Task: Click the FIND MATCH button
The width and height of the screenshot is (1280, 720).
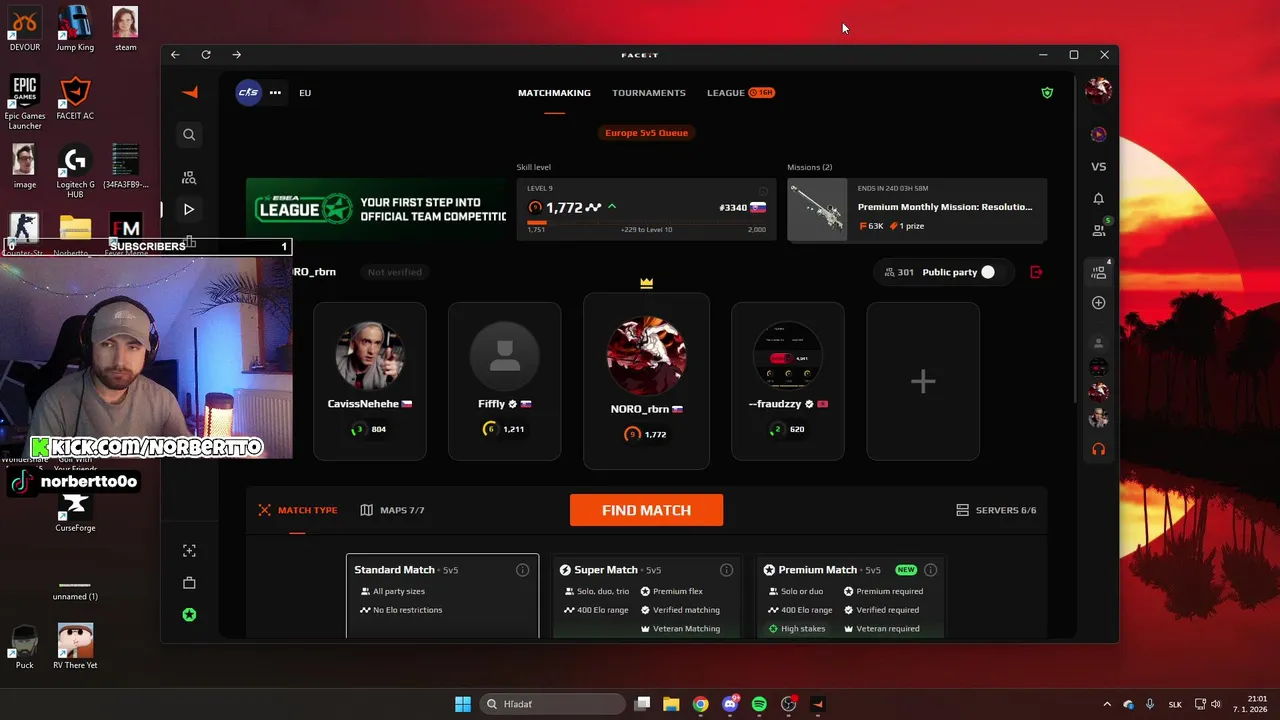Action: click(x=646, y=510)
